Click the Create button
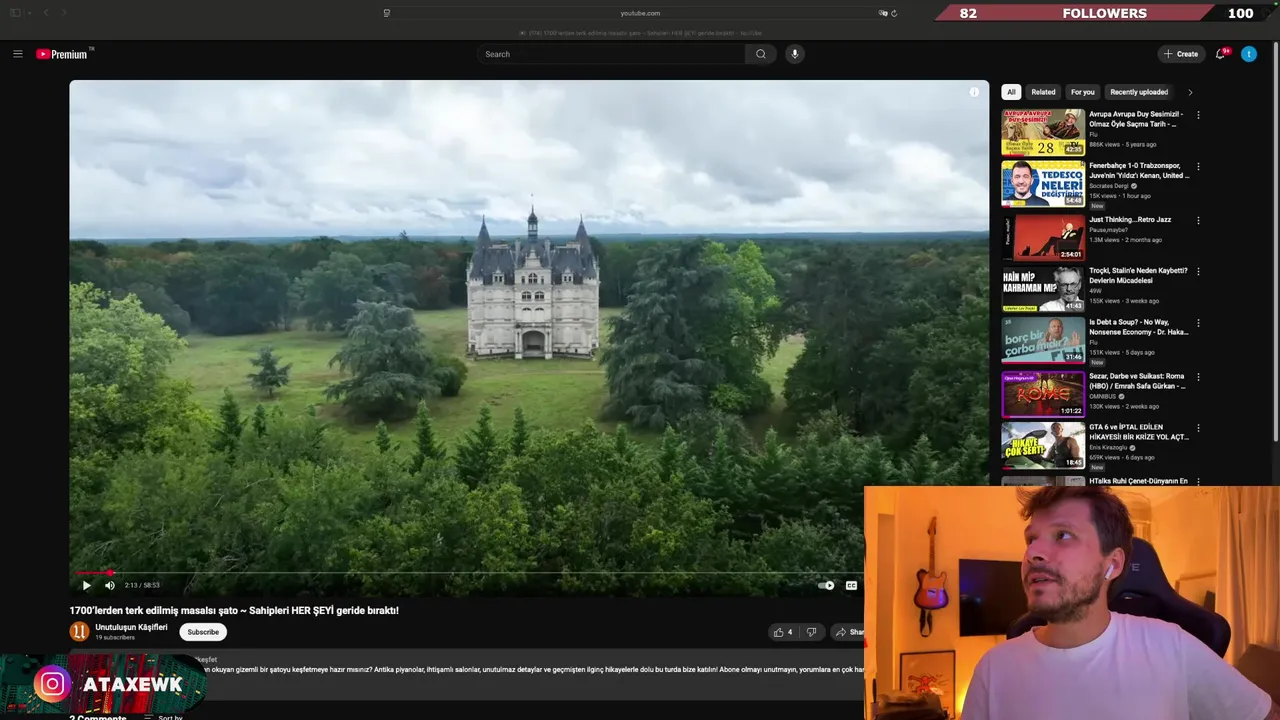Screen dimensions: 1280x720 pos(1181,54)
